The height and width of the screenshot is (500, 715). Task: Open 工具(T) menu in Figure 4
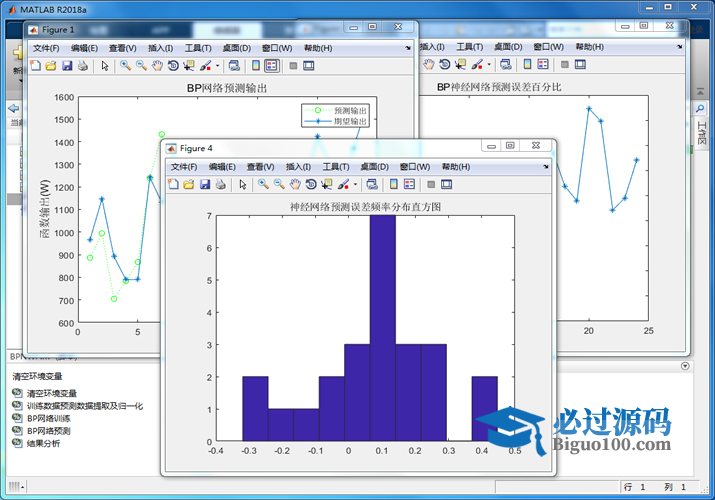(x=336, y=167)
